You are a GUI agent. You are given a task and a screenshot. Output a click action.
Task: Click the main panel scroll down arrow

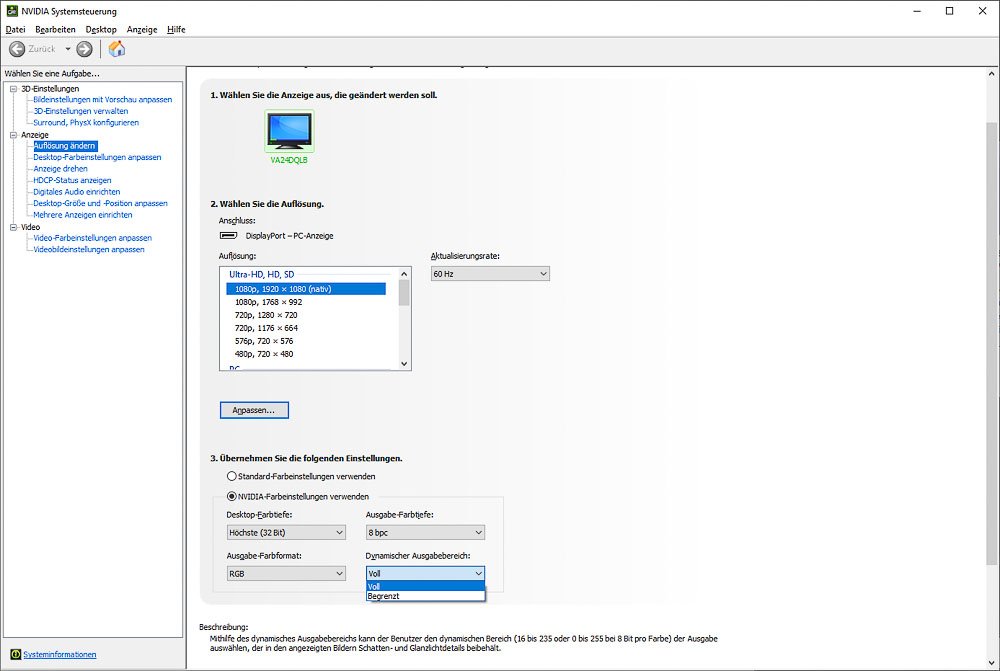[992, 663]
